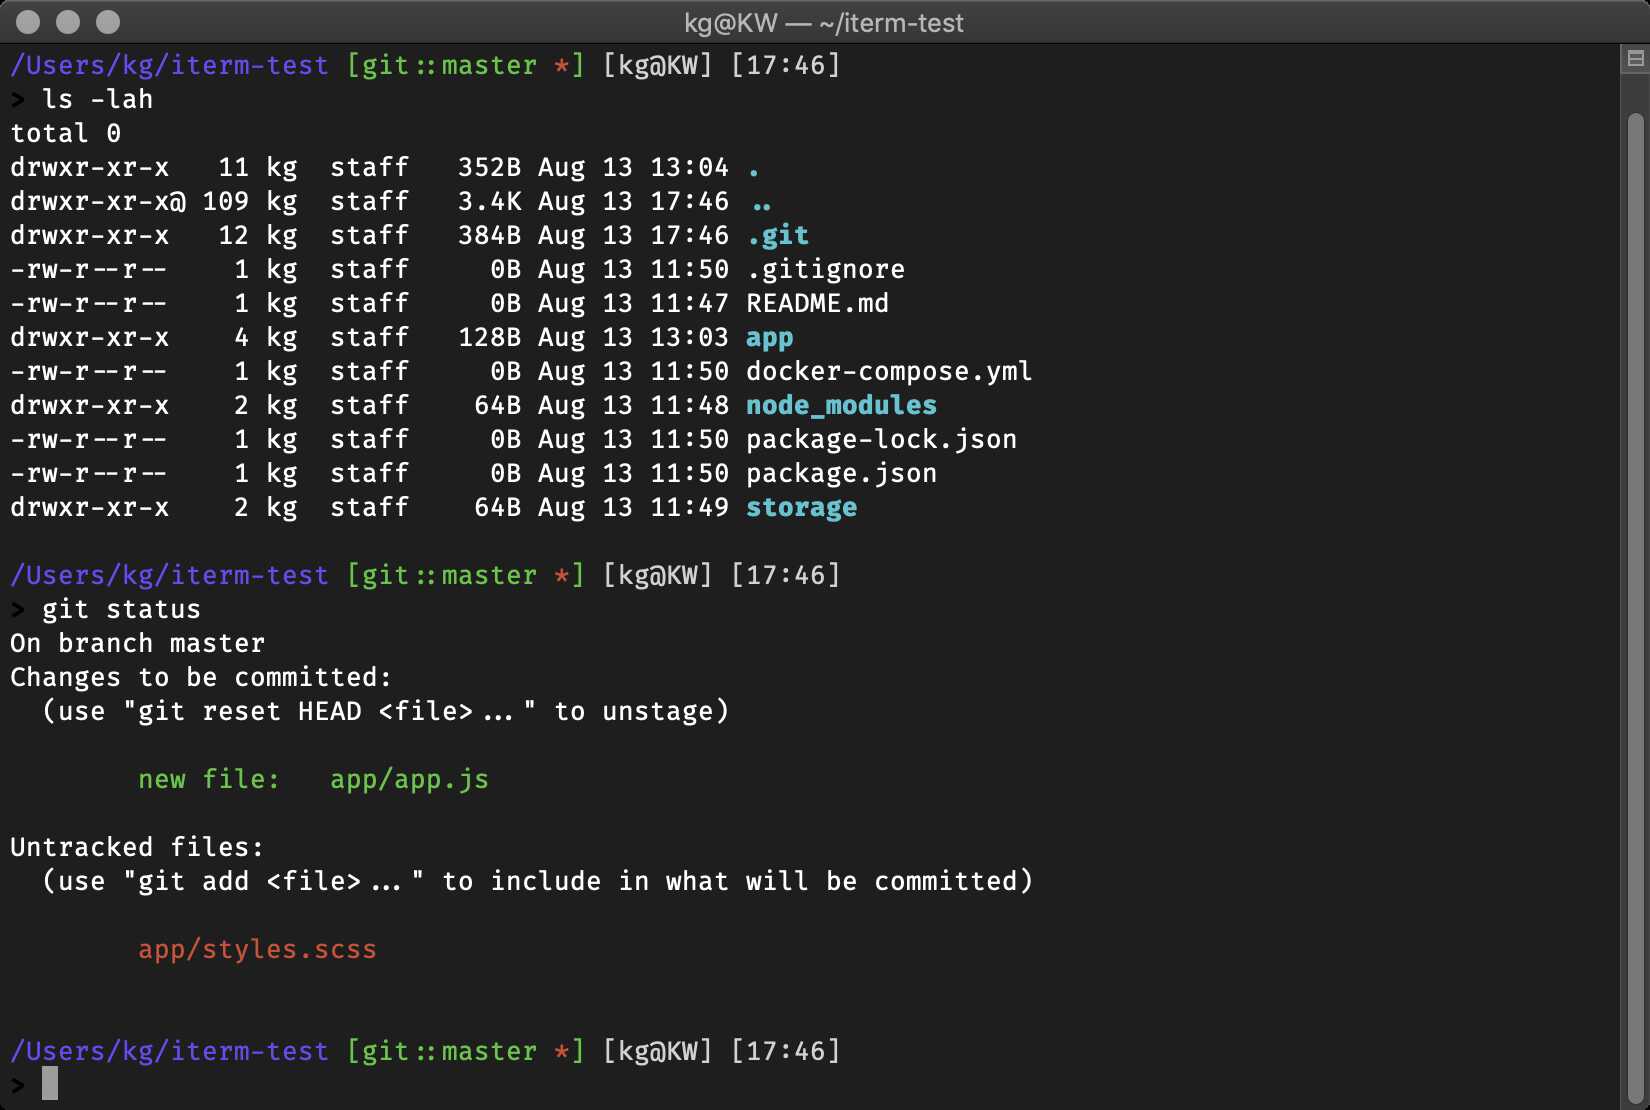Click the '128B' size value
The image size is (1650, 1110).
click(x=490, y=337)
